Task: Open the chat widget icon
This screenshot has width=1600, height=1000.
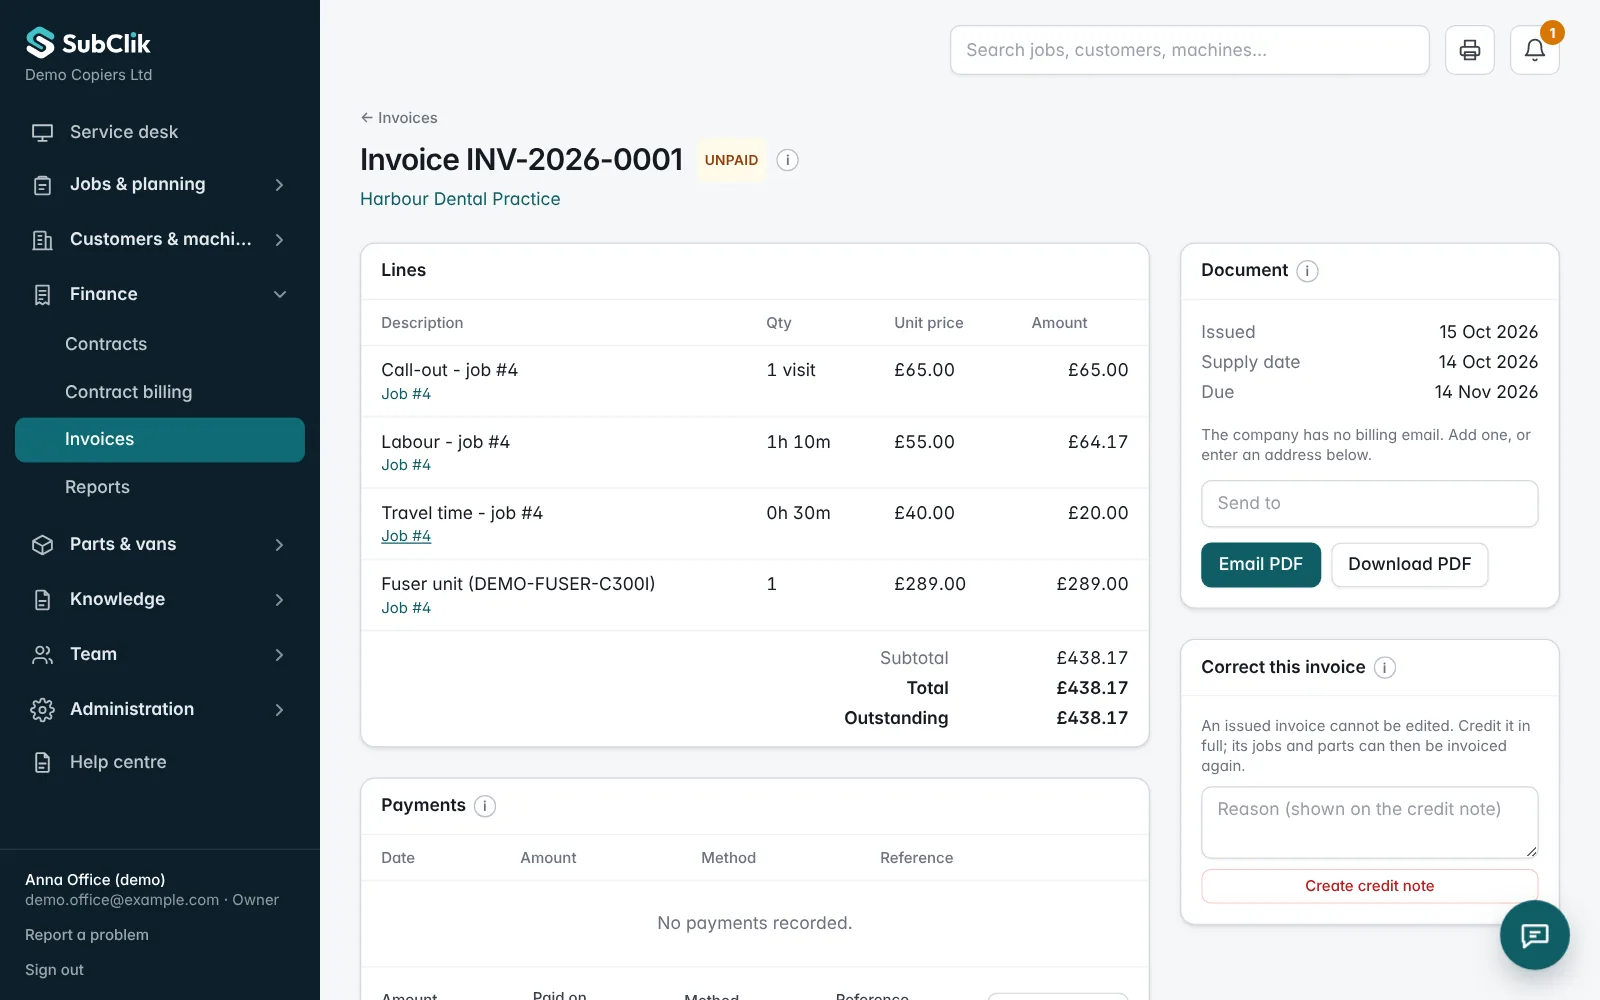Action: 1535,935
